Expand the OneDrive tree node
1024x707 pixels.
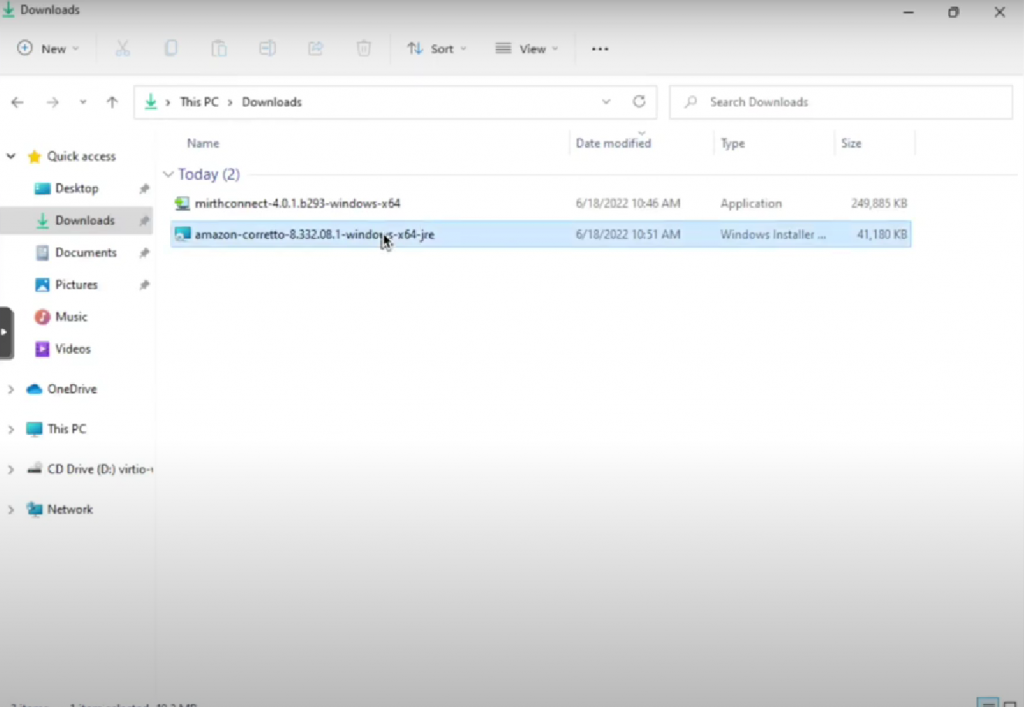pyautogui.click(x=10, y=390)
